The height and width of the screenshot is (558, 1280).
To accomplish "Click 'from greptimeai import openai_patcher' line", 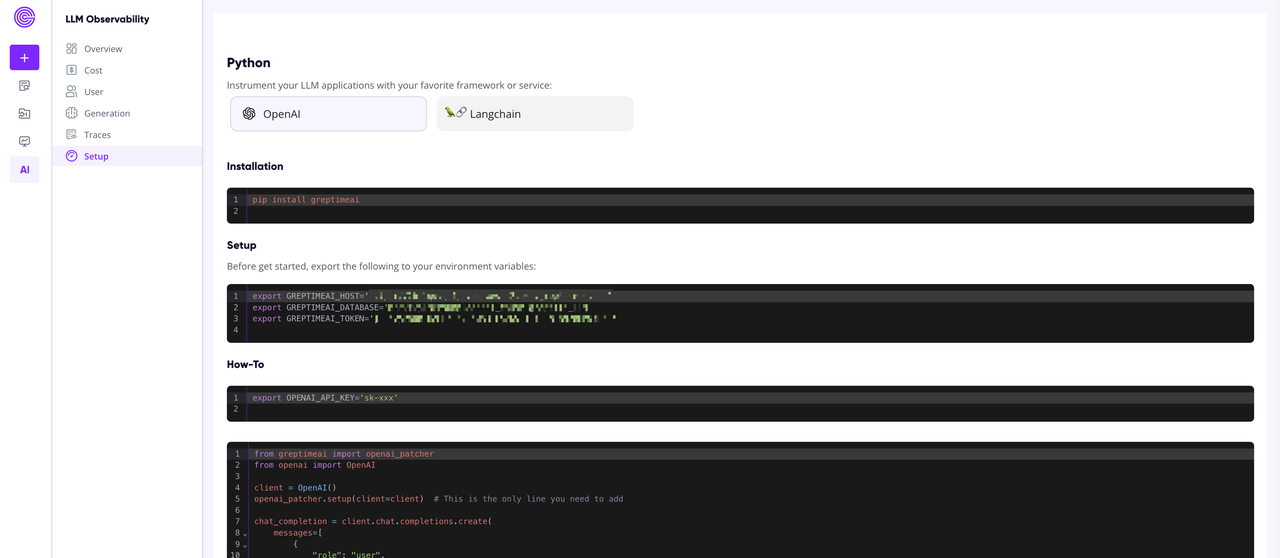I will click(344, 454).
